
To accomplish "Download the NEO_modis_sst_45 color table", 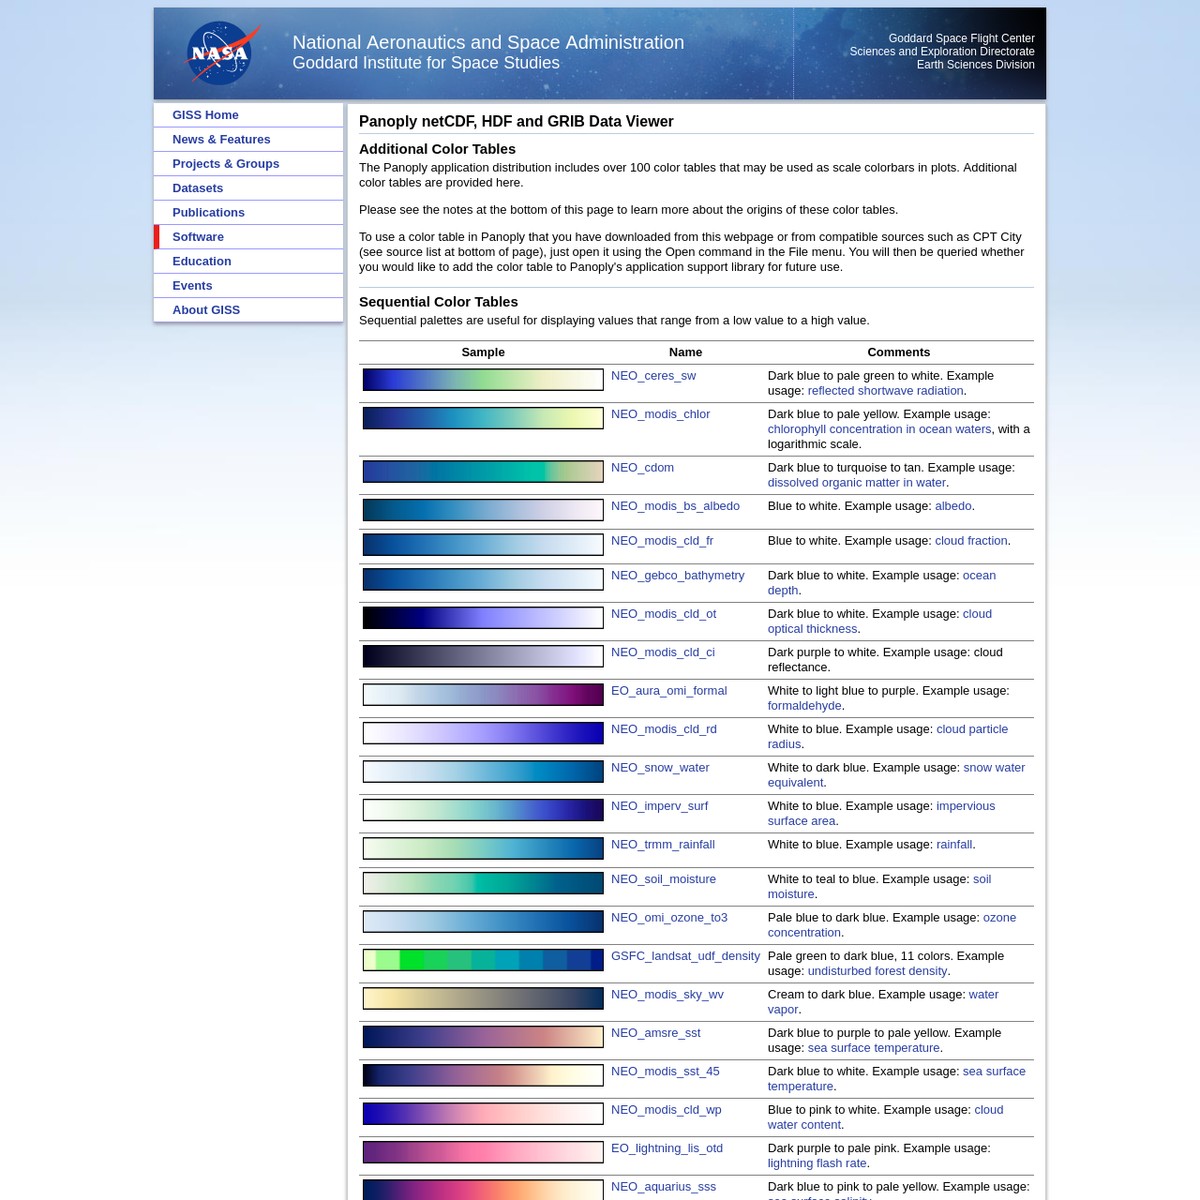I will pyautogui.click(x=665, y=1072).
